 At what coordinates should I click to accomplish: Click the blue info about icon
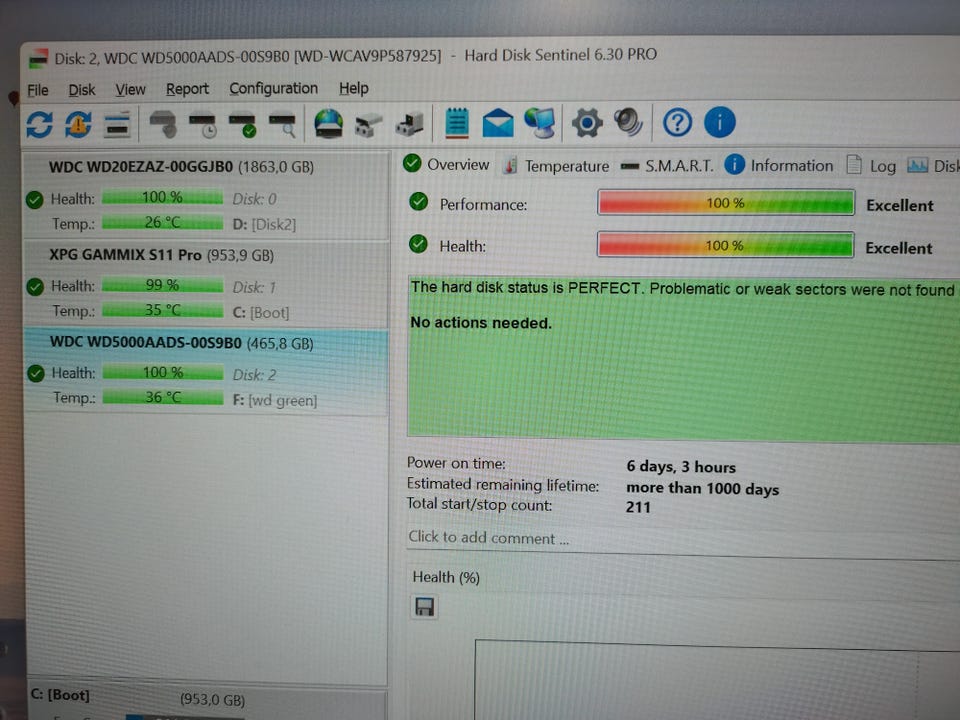pyautogui.click(x=719, y=122)
